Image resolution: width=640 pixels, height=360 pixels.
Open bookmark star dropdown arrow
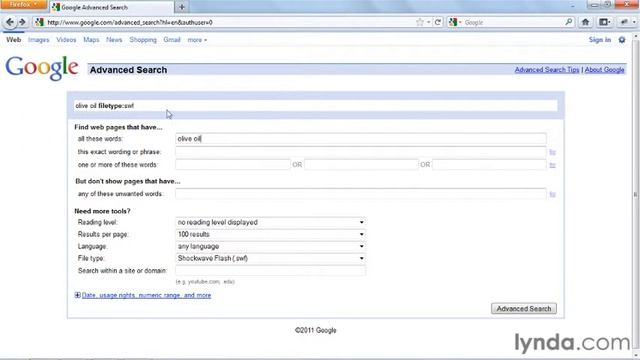tap(429, 22)
